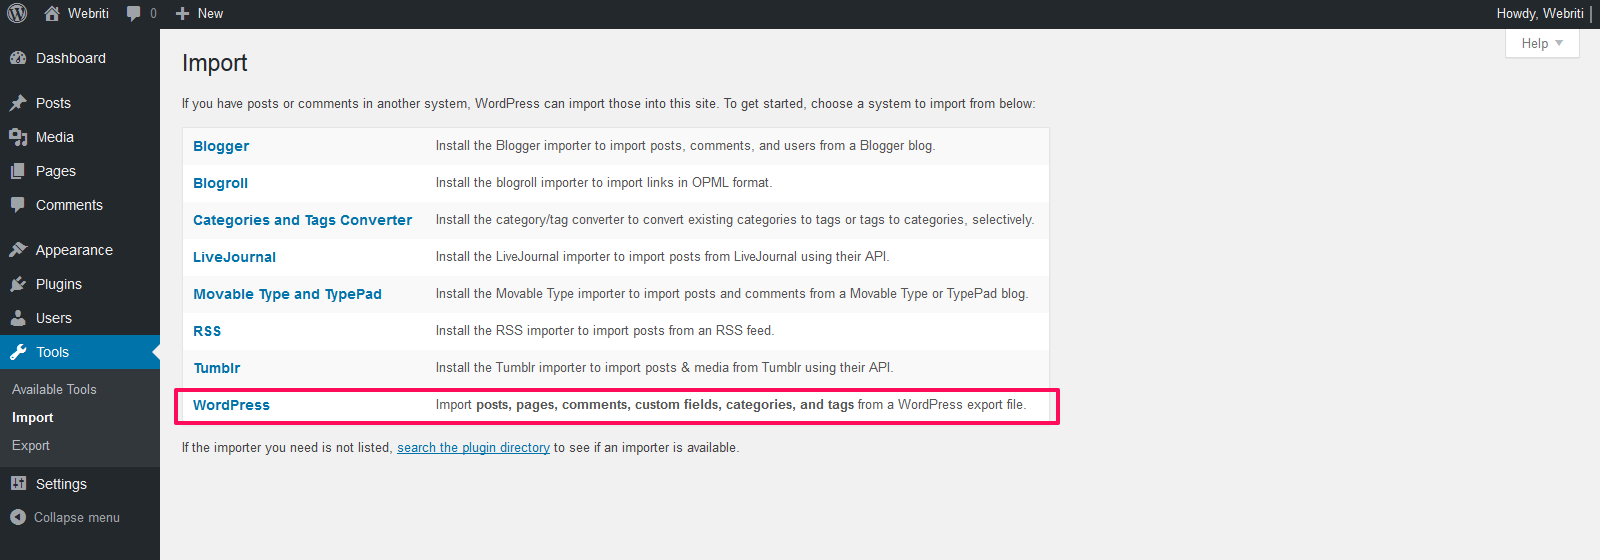Open Movable Type and TypePad importer
Screen dimensions: 1600x560
pyautogui.click(x=287, y=294)
